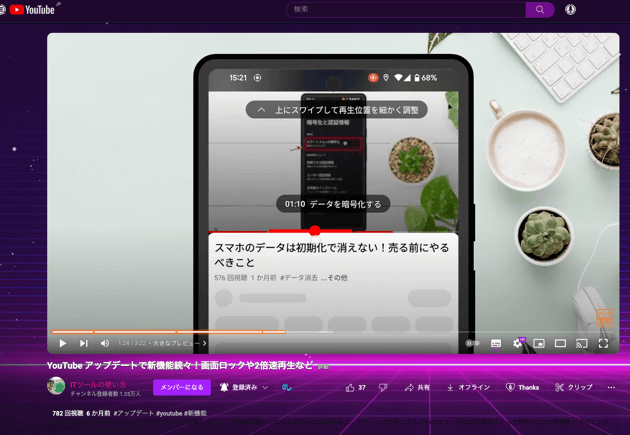Enable theater mode
This screenshot has height=435, width=630.
point(560,343)
